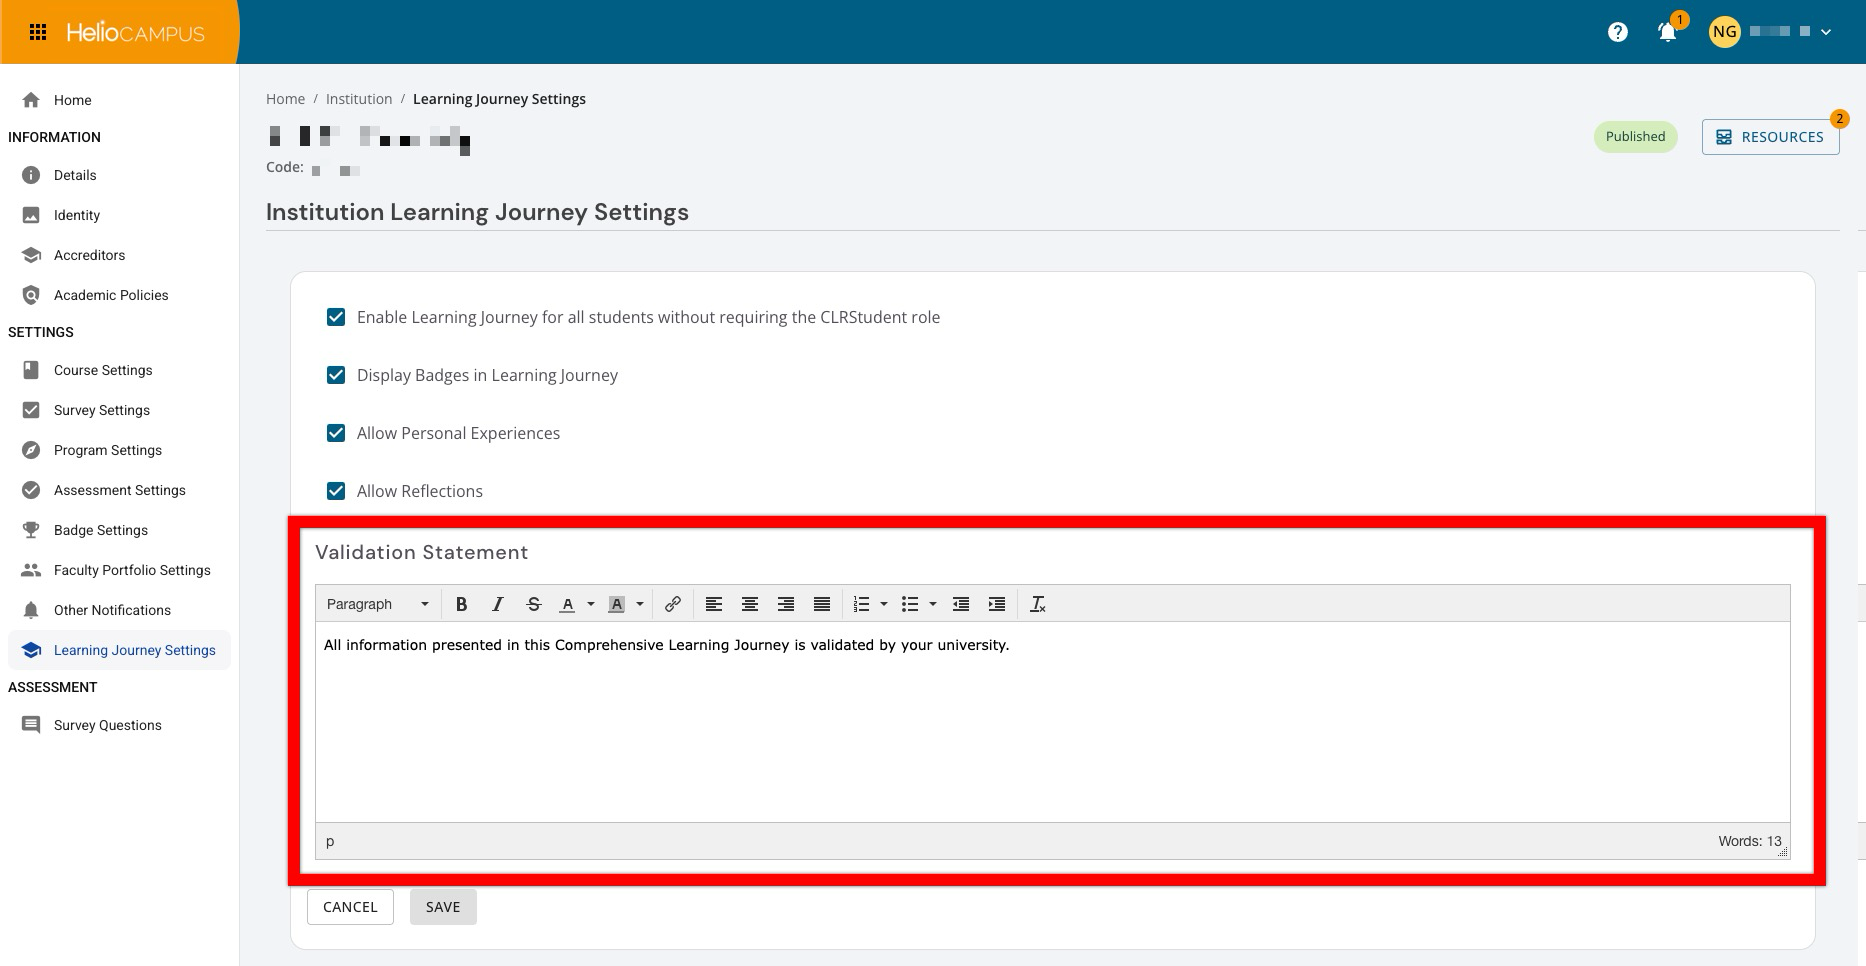This screenshot has width=1866, height=966.
Task: Insert a link using the toolbar
Action: tap(673, 604)
